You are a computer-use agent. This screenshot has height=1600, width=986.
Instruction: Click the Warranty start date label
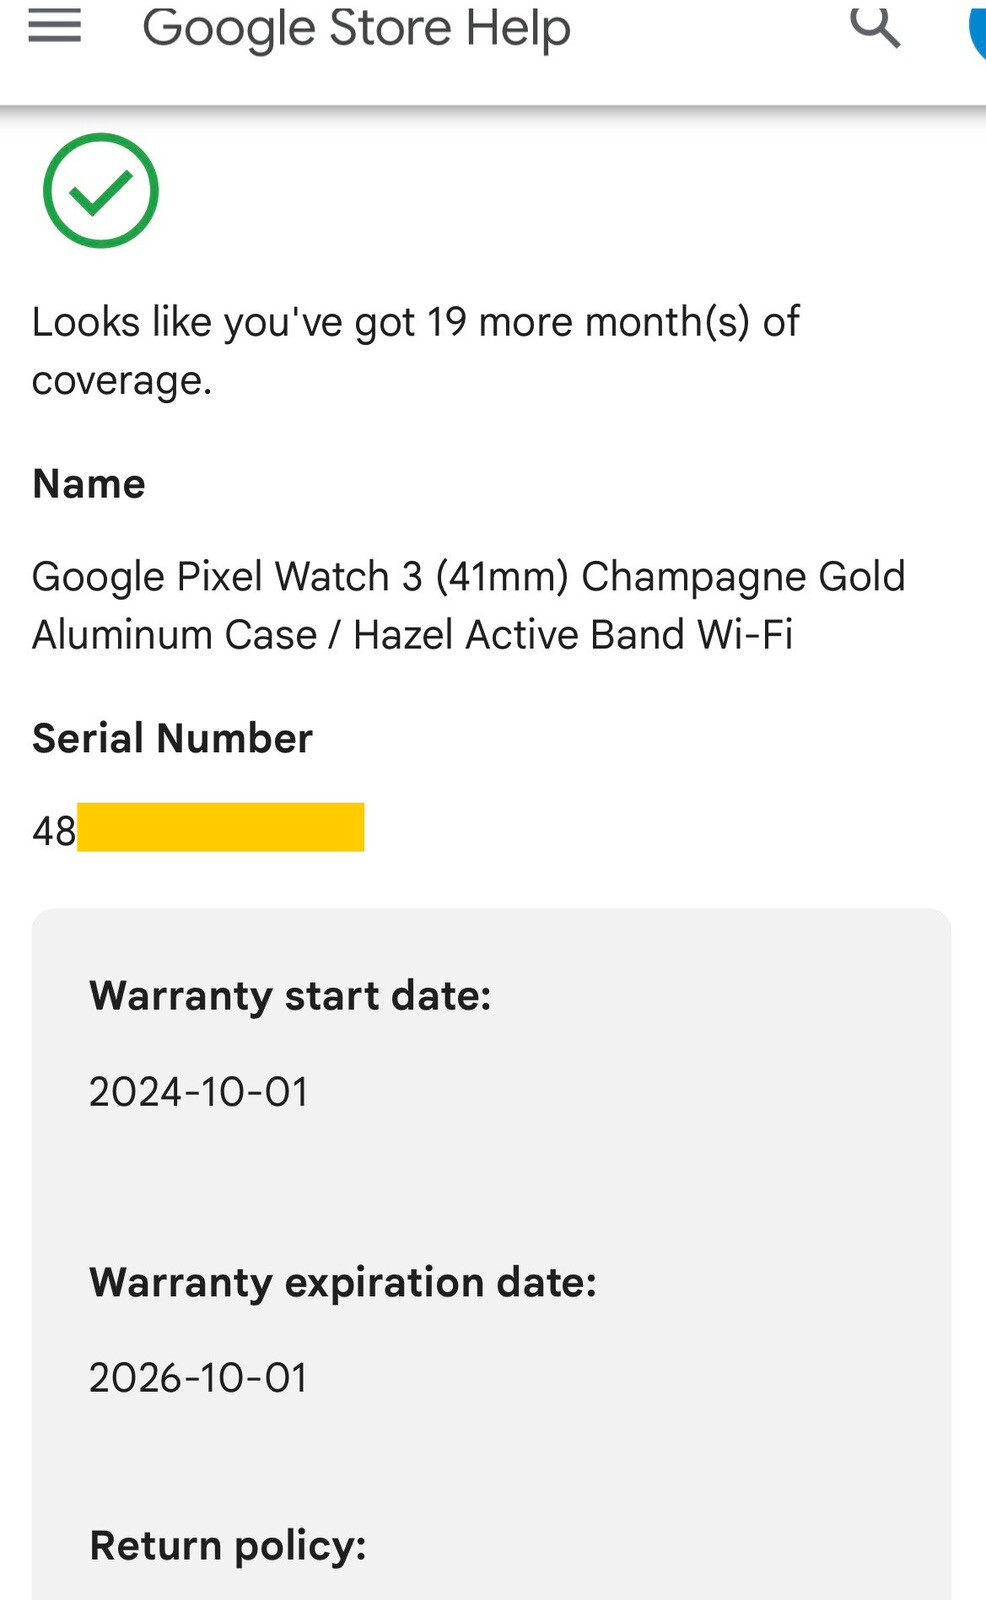(290, 996)
